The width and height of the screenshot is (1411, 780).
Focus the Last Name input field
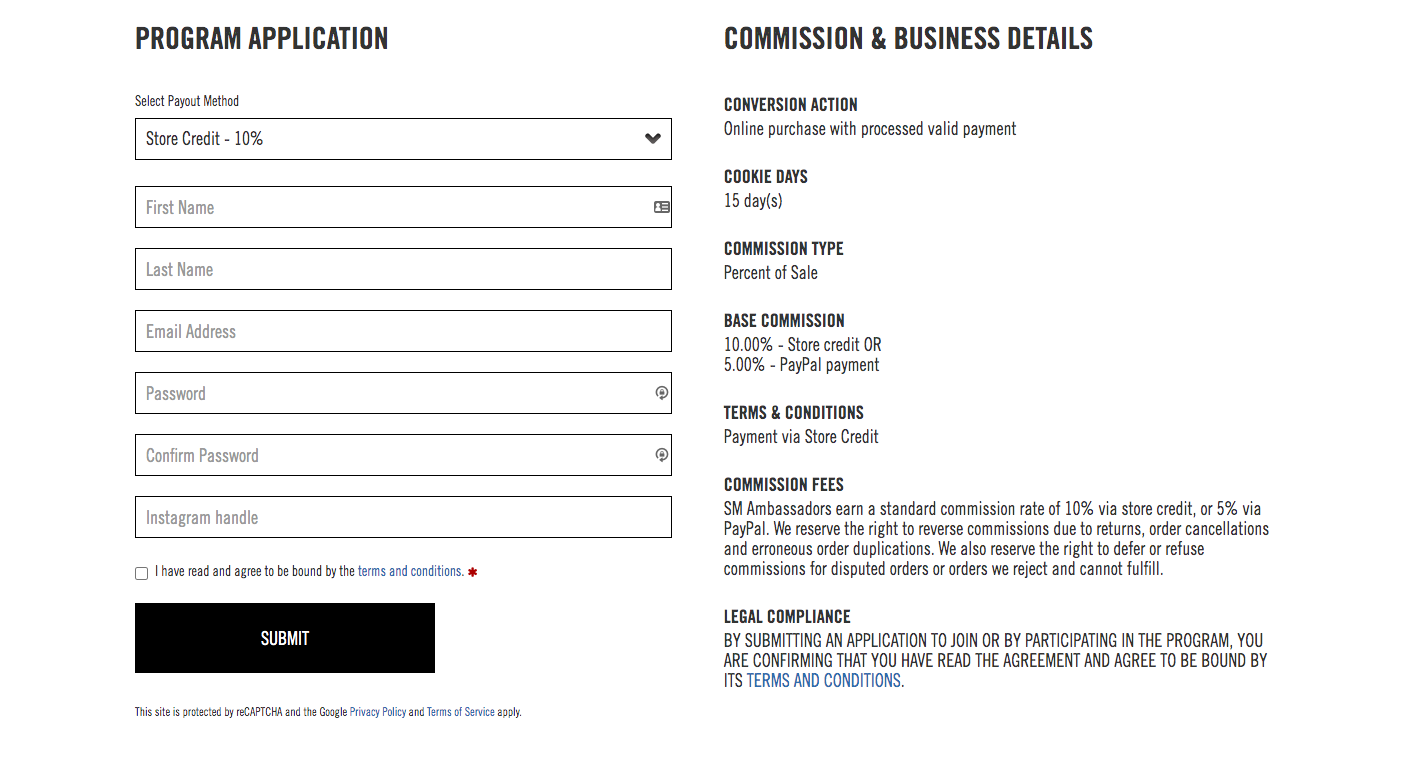click(x=403, y=269)
